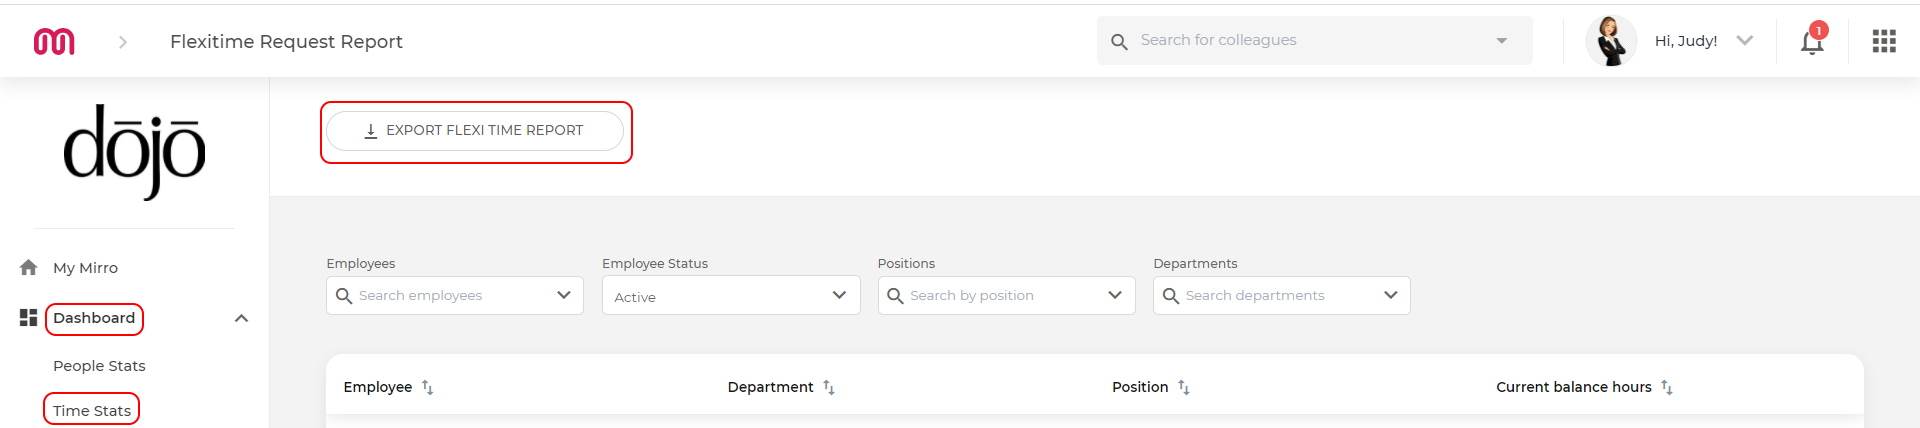1920x428 pixels.
Task: Sort by Department column arrows
Action: click(829, 387)
